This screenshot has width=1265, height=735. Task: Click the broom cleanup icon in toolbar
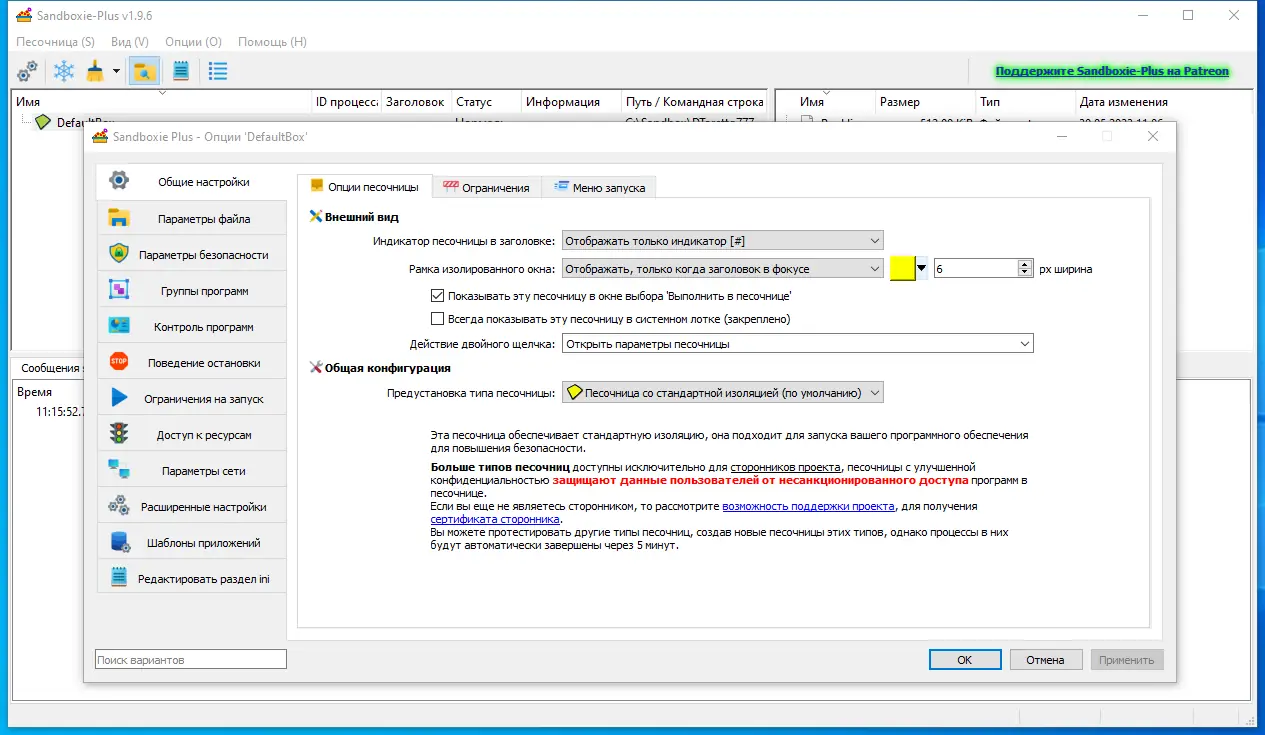[x=95, y=71]
